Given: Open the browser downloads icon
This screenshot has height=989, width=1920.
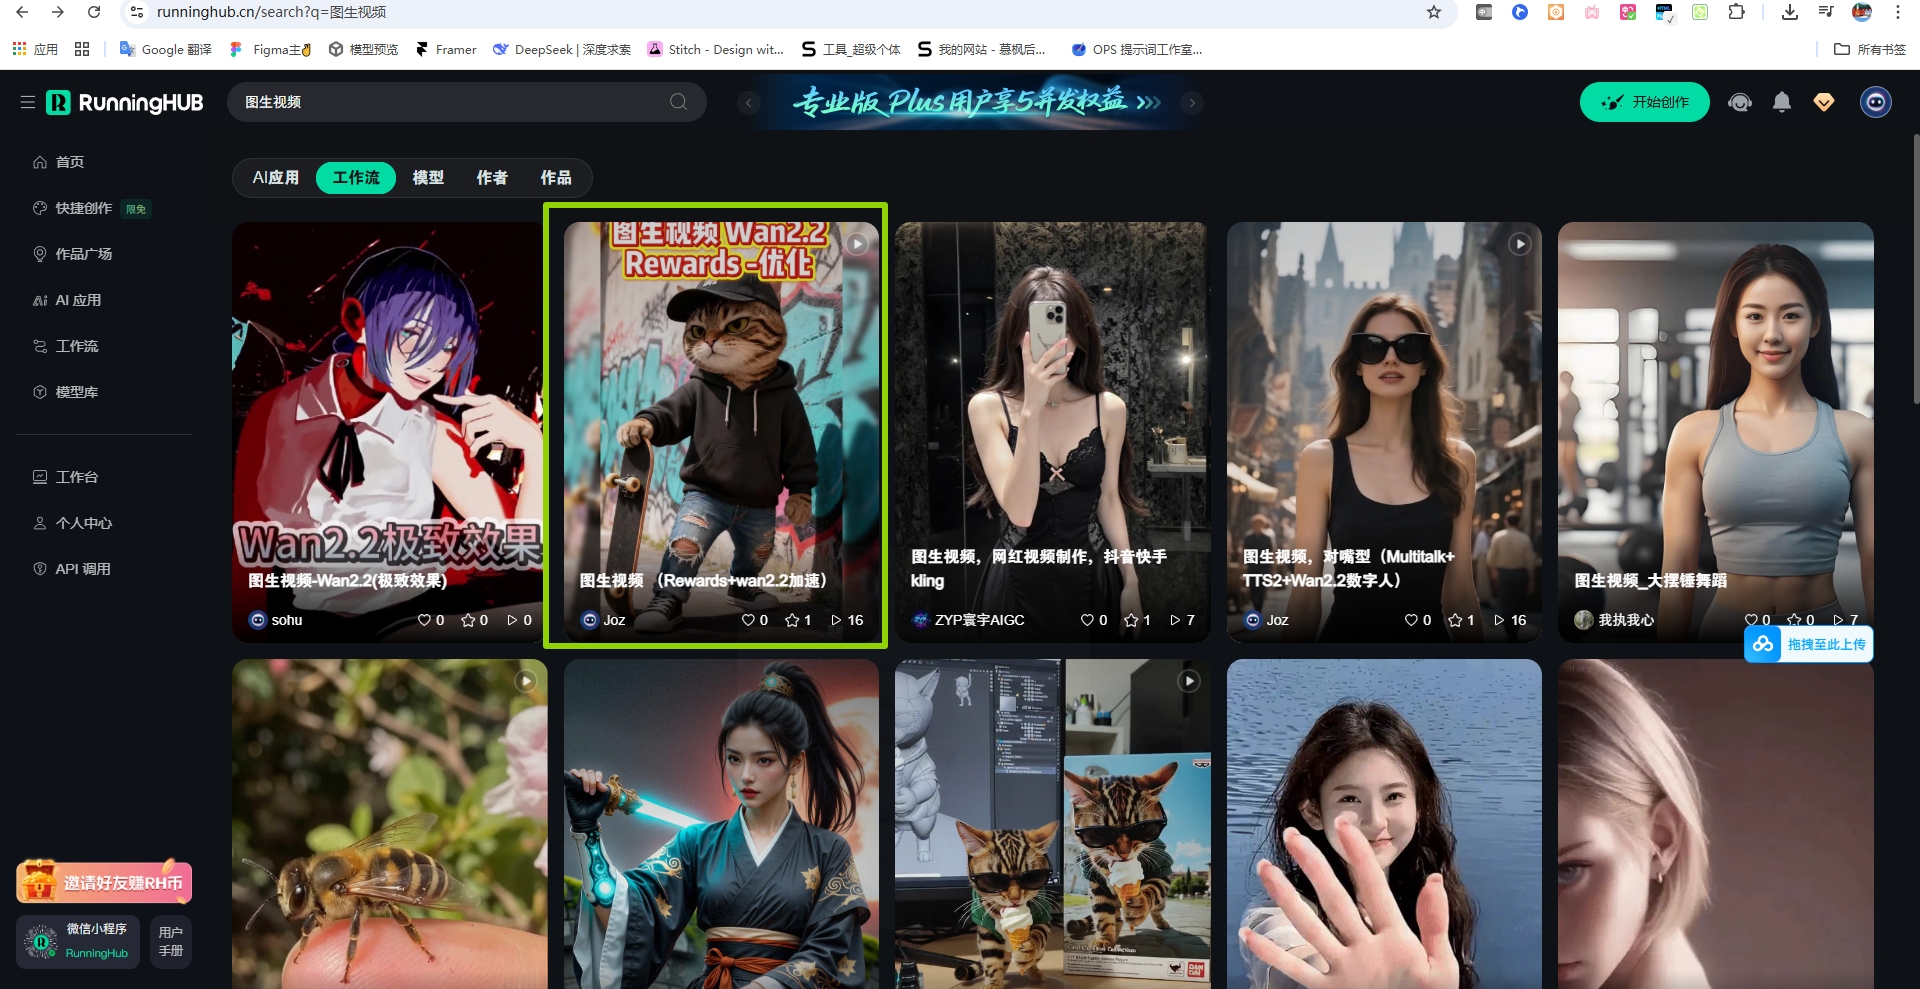Looking at the screenshot, I should [x=1790, y=12].
